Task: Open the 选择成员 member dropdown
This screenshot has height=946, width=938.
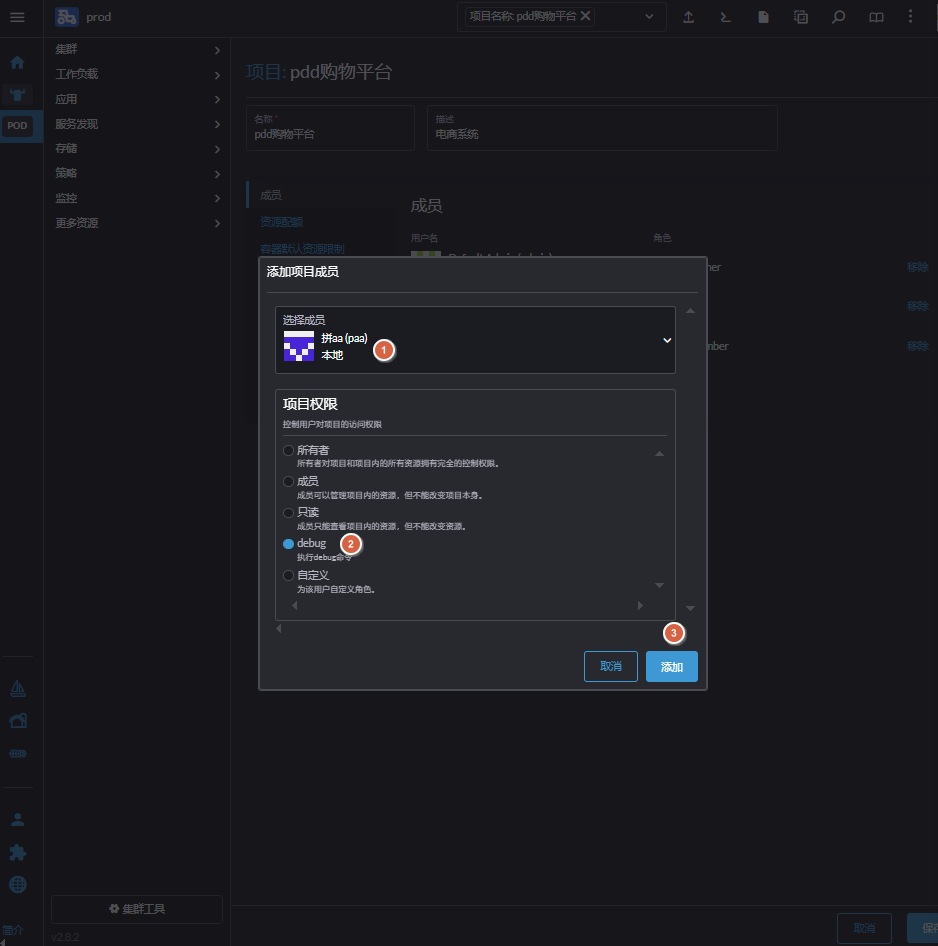Action: [475, 340]
